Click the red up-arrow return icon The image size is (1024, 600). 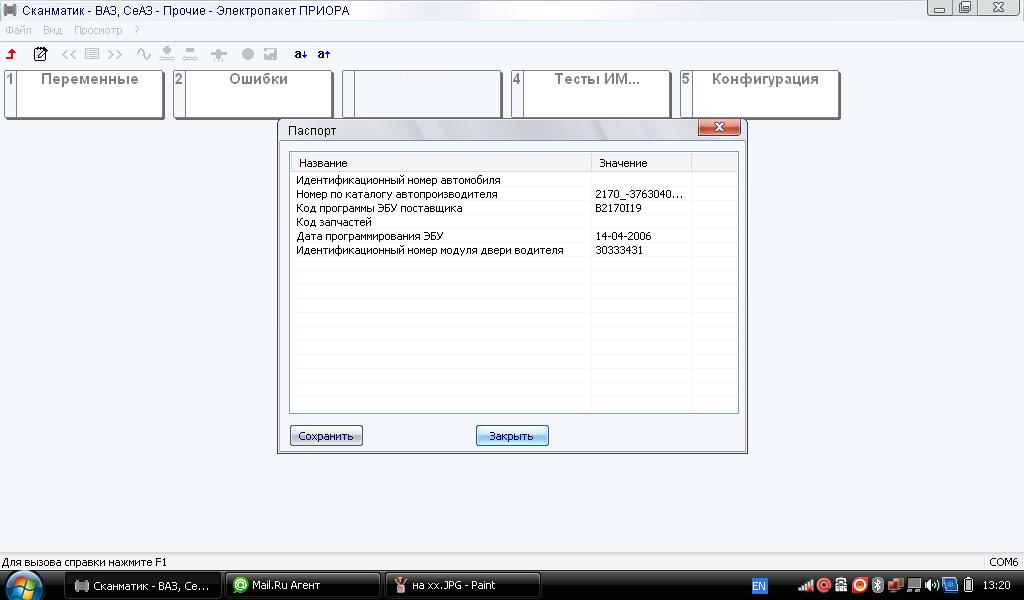click(x=11, y=54)
